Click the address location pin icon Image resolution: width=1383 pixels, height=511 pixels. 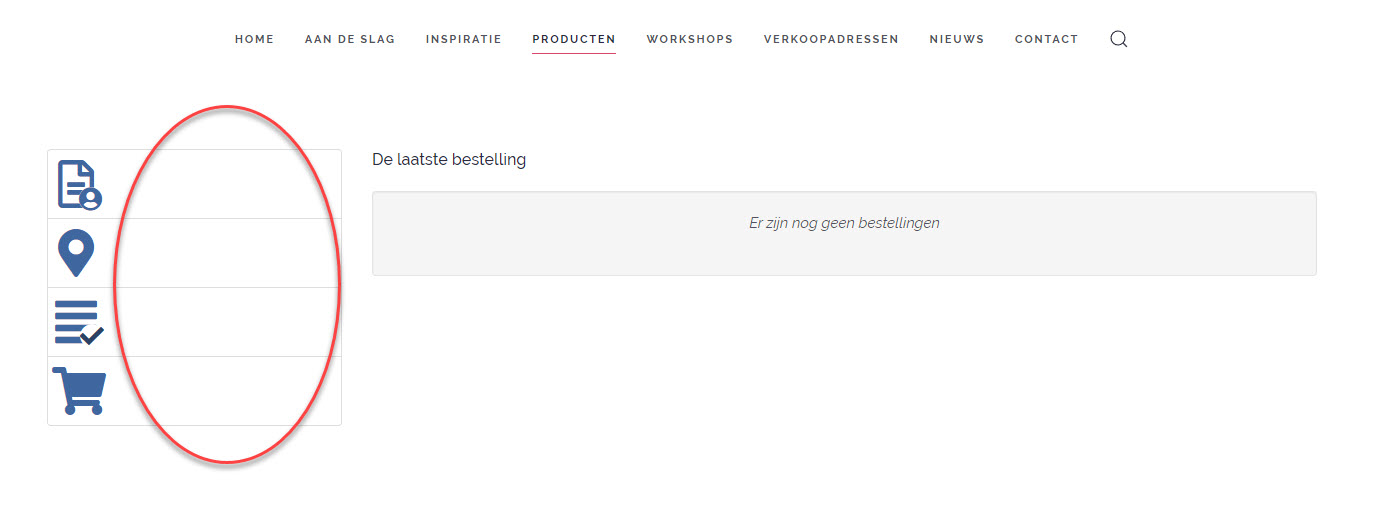77,253
